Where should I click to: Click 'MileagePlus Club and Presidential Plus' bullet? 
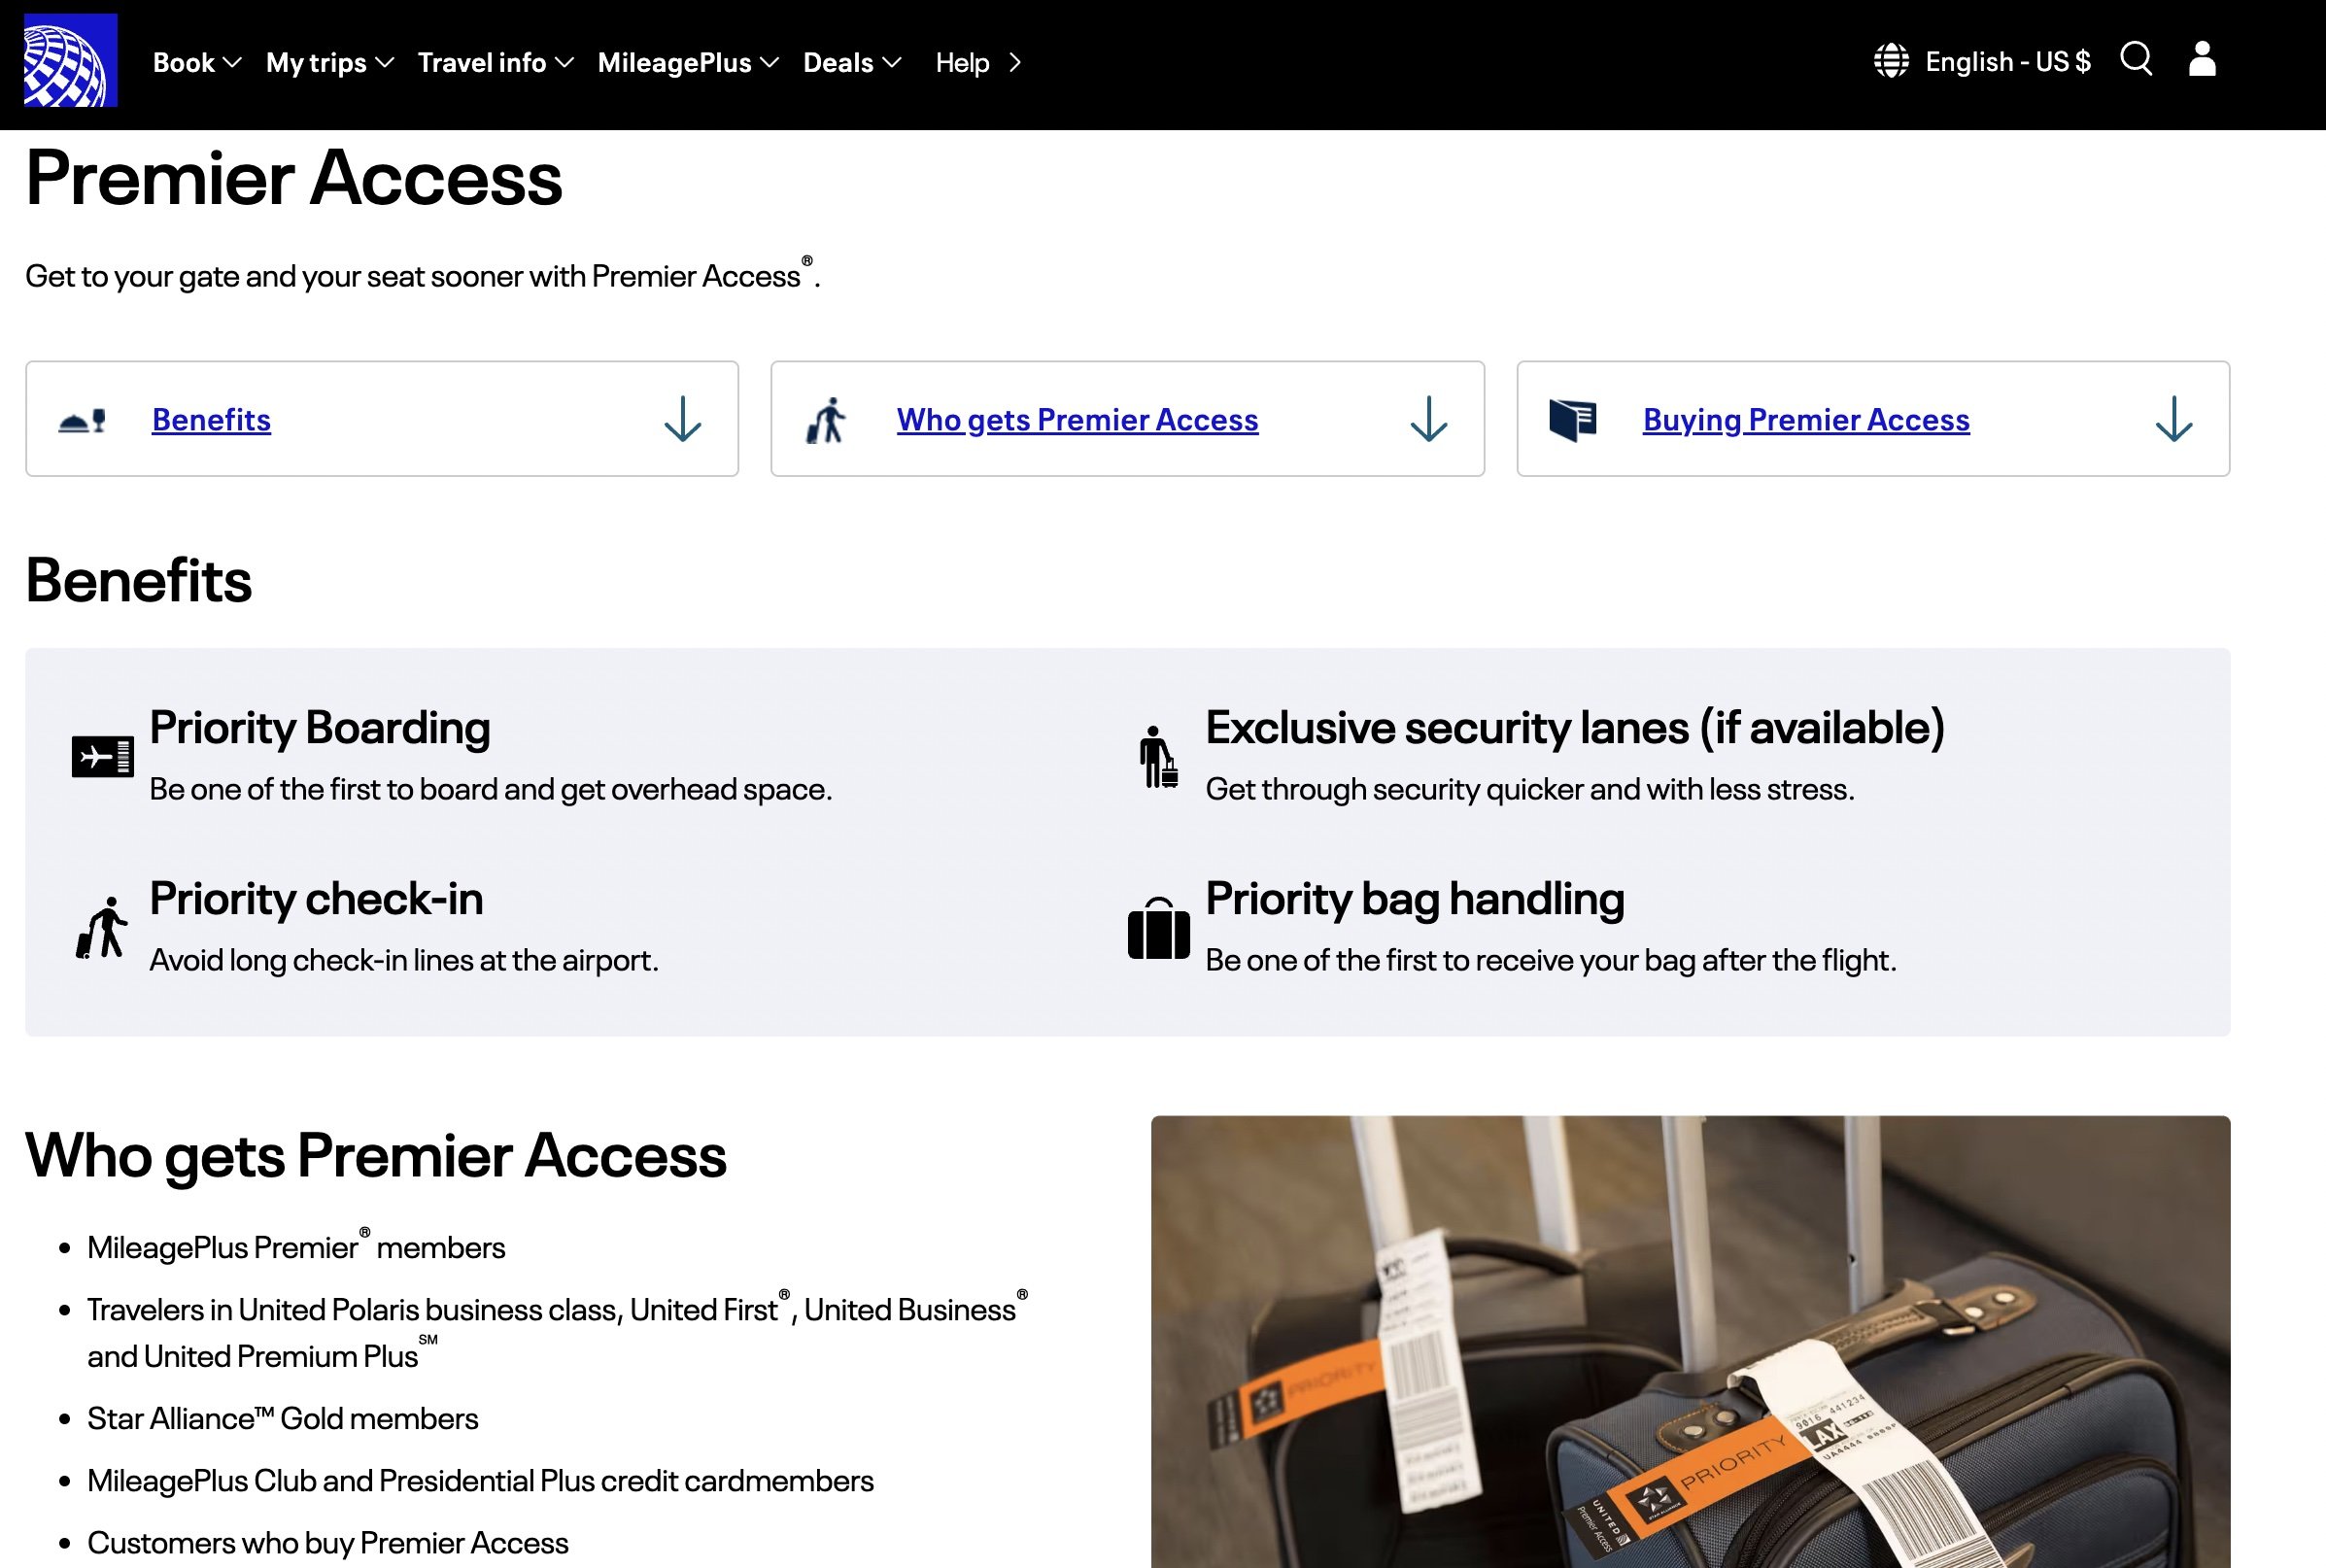point(480,1480)
